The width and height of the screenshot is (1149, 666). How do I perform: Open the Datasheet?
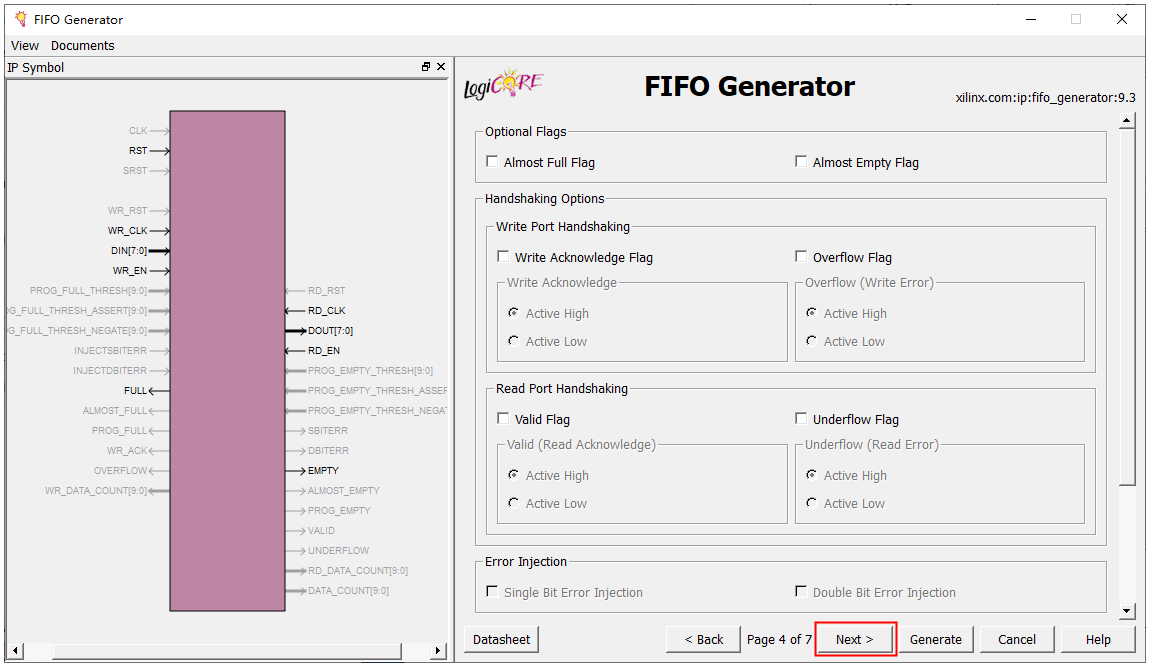click(x=502, y=639)
